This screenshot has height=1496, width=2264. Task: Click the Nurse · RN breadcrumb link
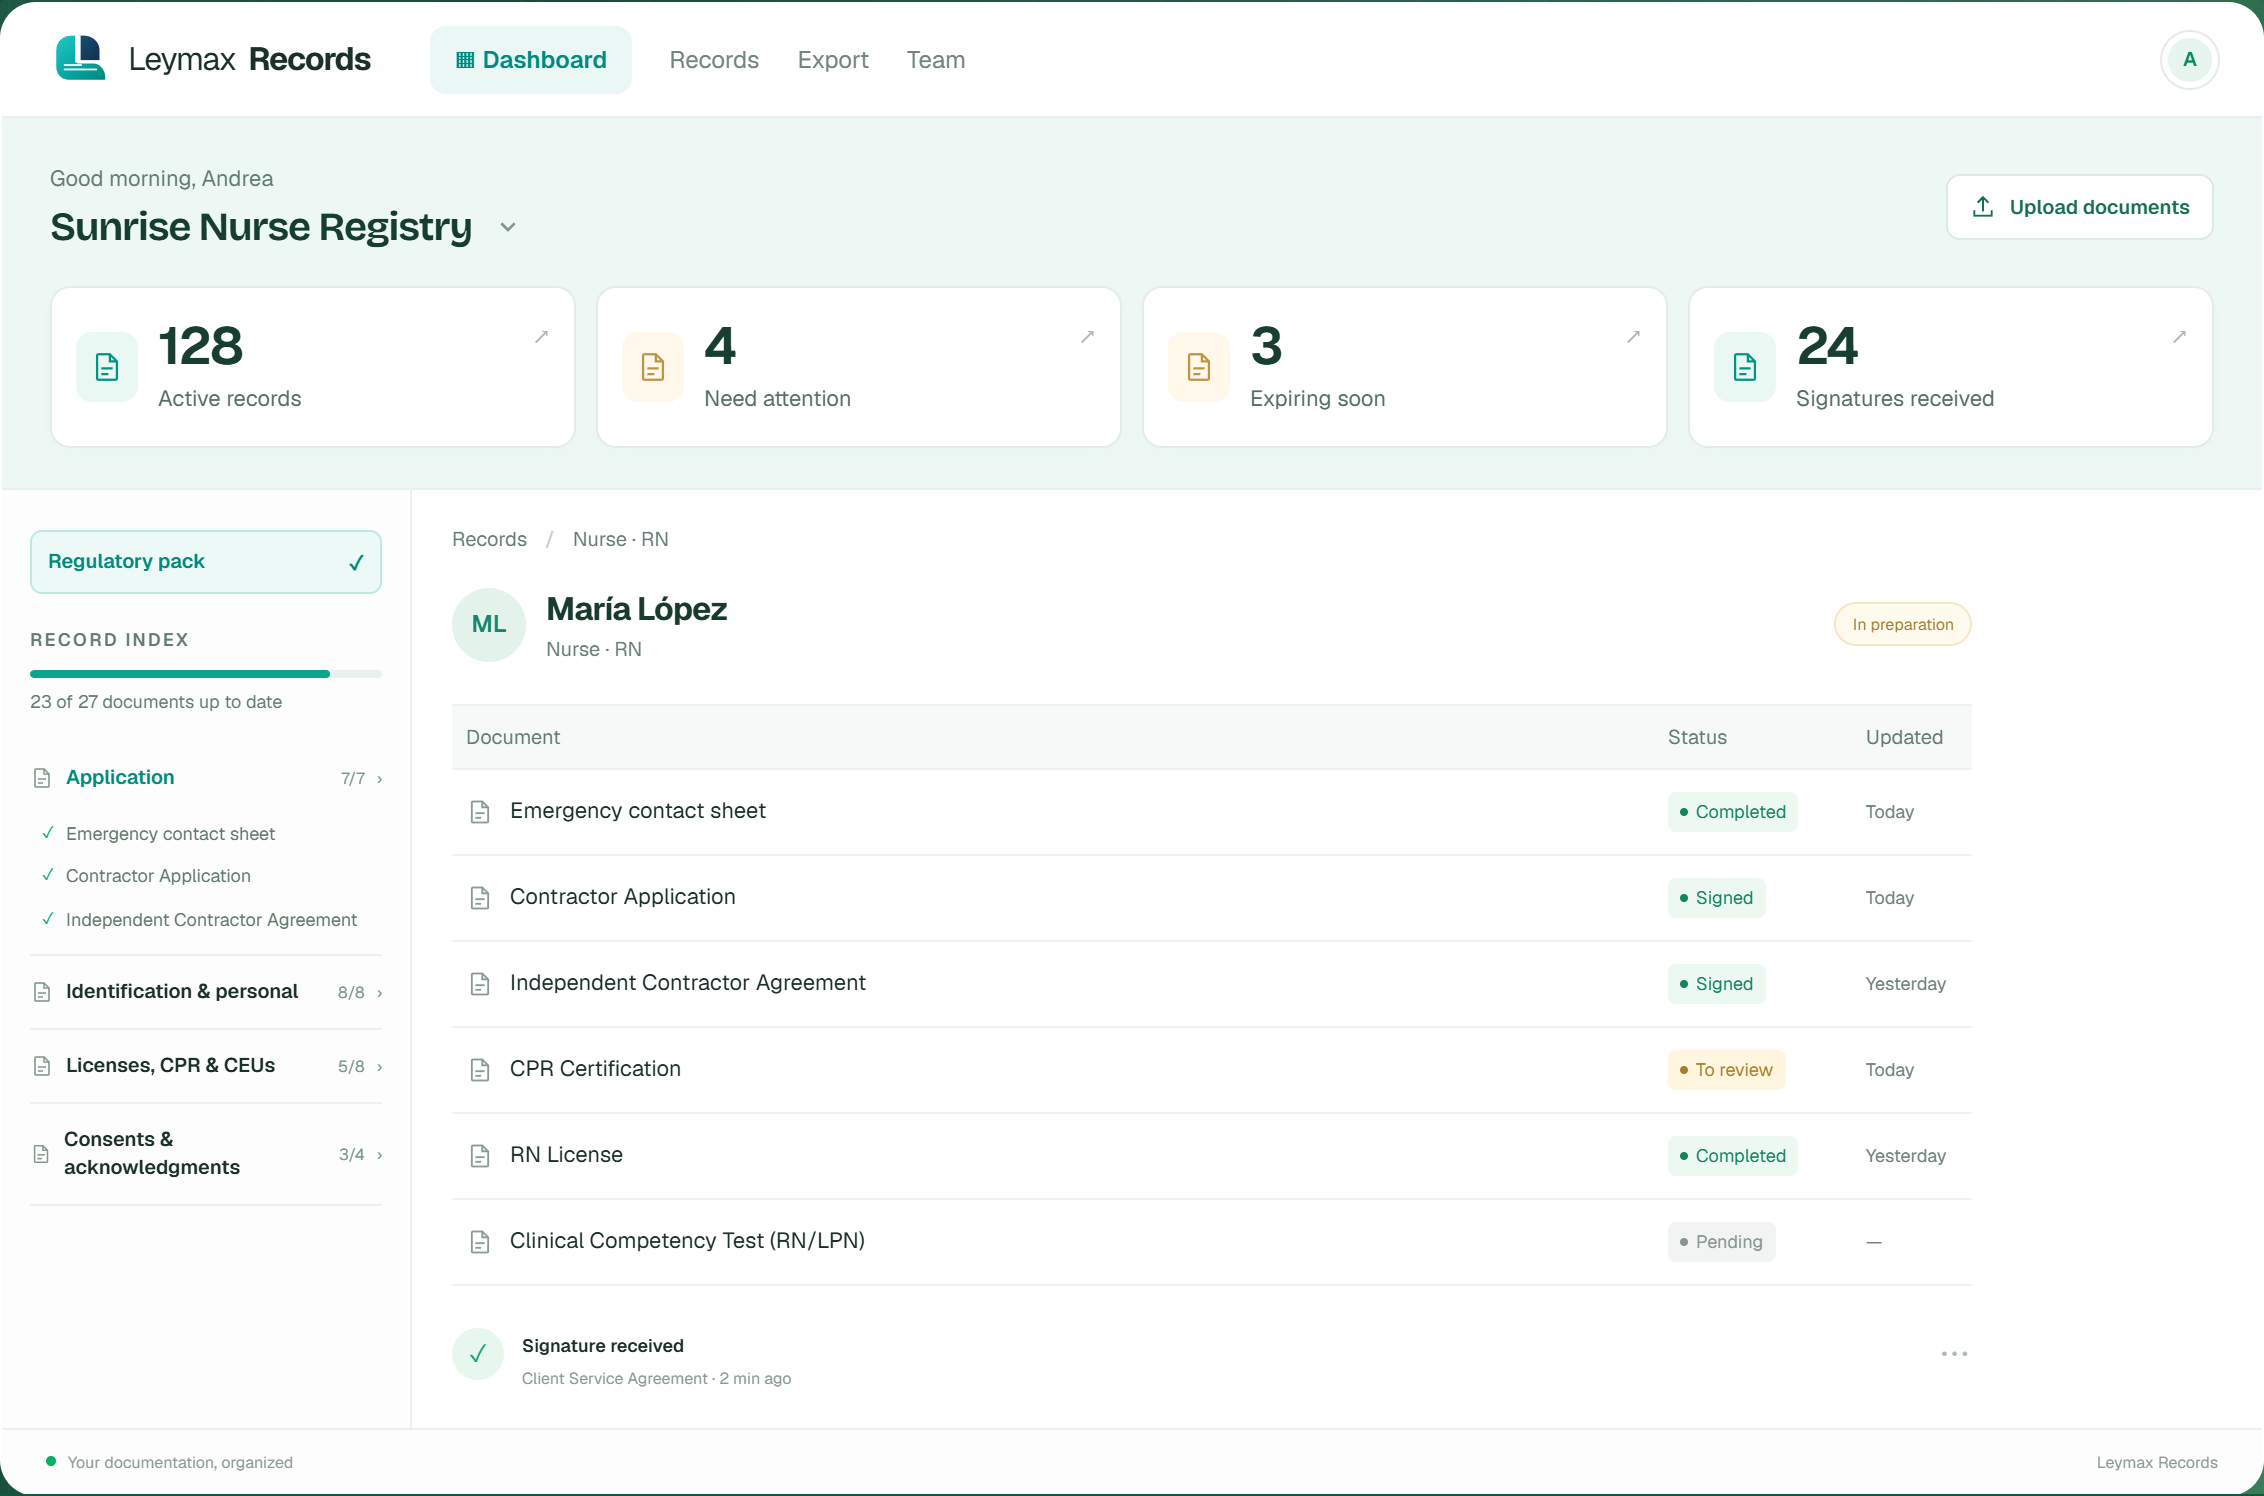click(x=621, y=540)
